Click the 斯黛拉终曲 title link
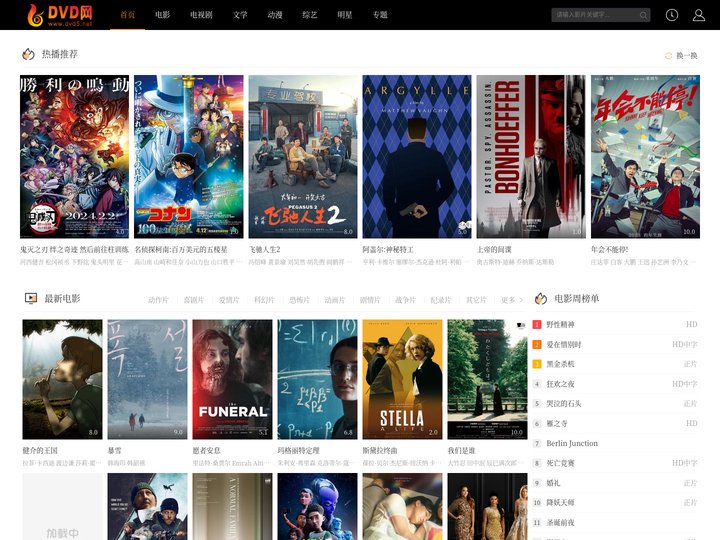This screenshot has width=720, height=540. click(380, 450)
